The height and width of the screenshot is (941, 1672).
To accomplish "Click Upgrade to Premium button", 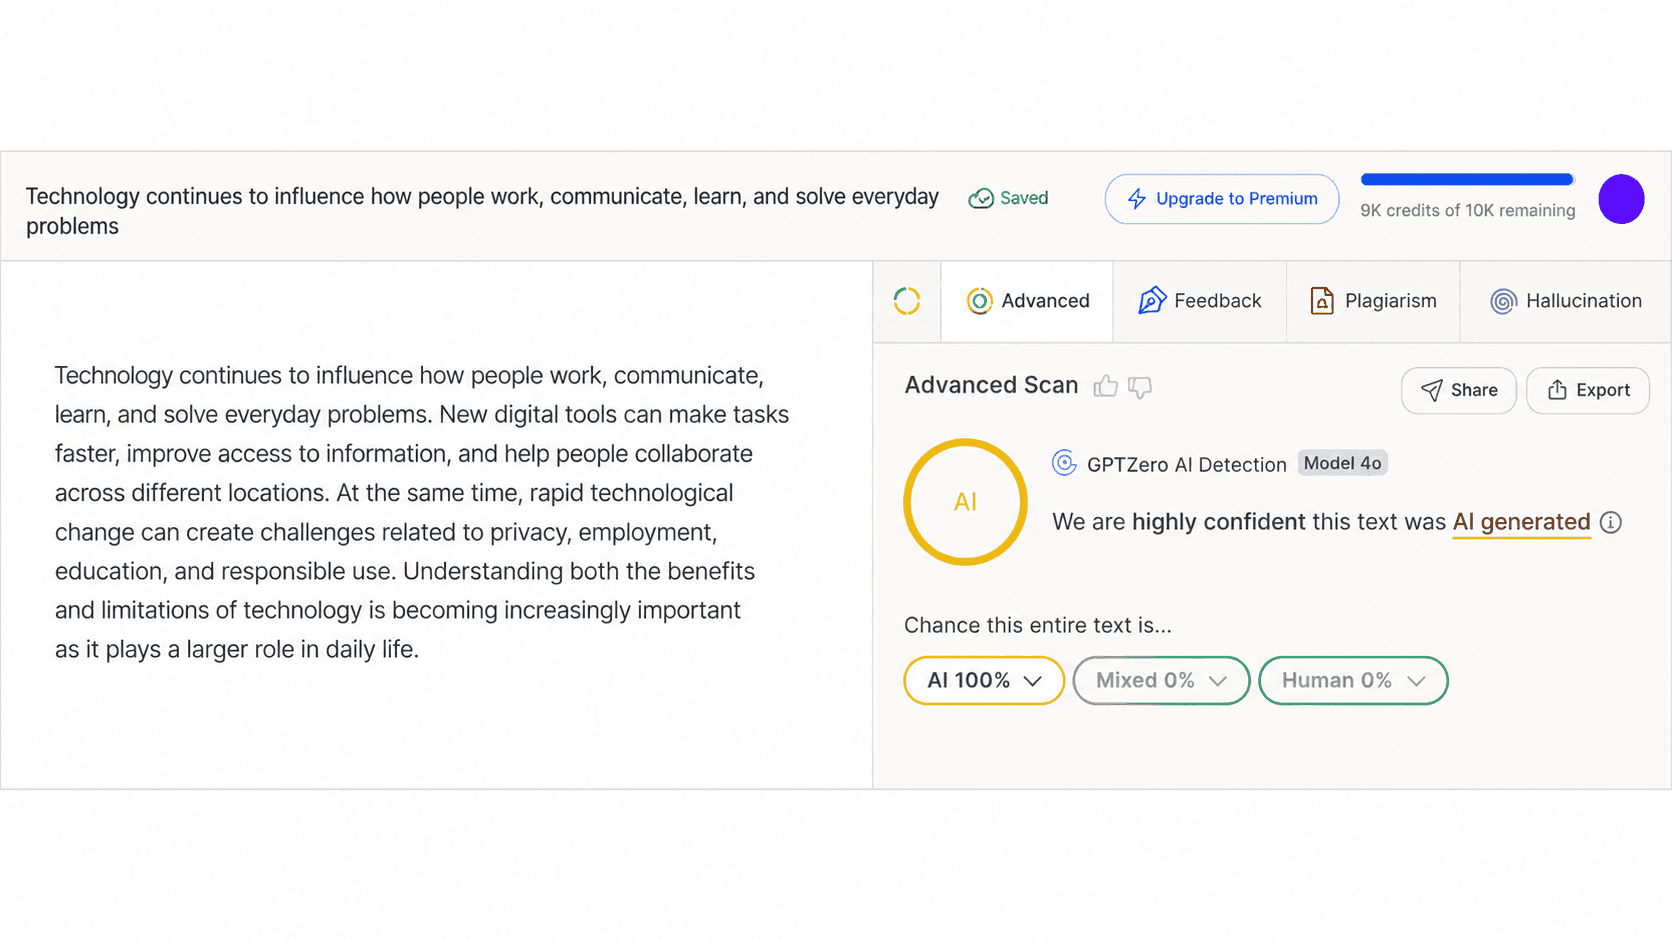I will pyautogui.click(x=1222, y=199).
